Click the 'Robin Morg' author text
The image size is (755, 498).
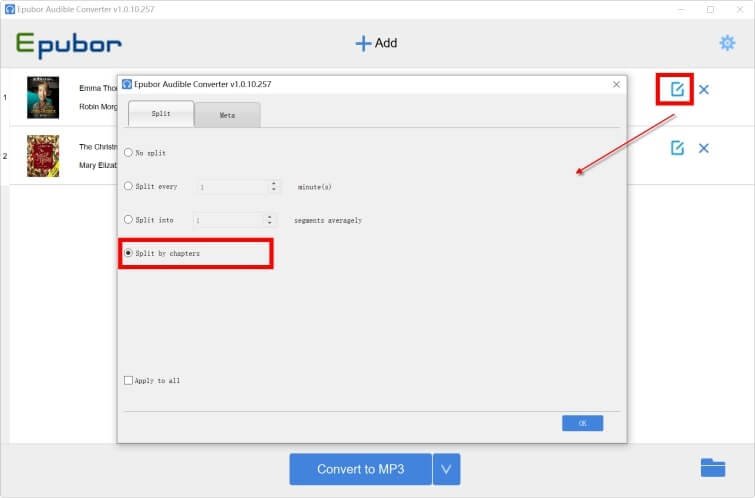(x=98, y=107)
